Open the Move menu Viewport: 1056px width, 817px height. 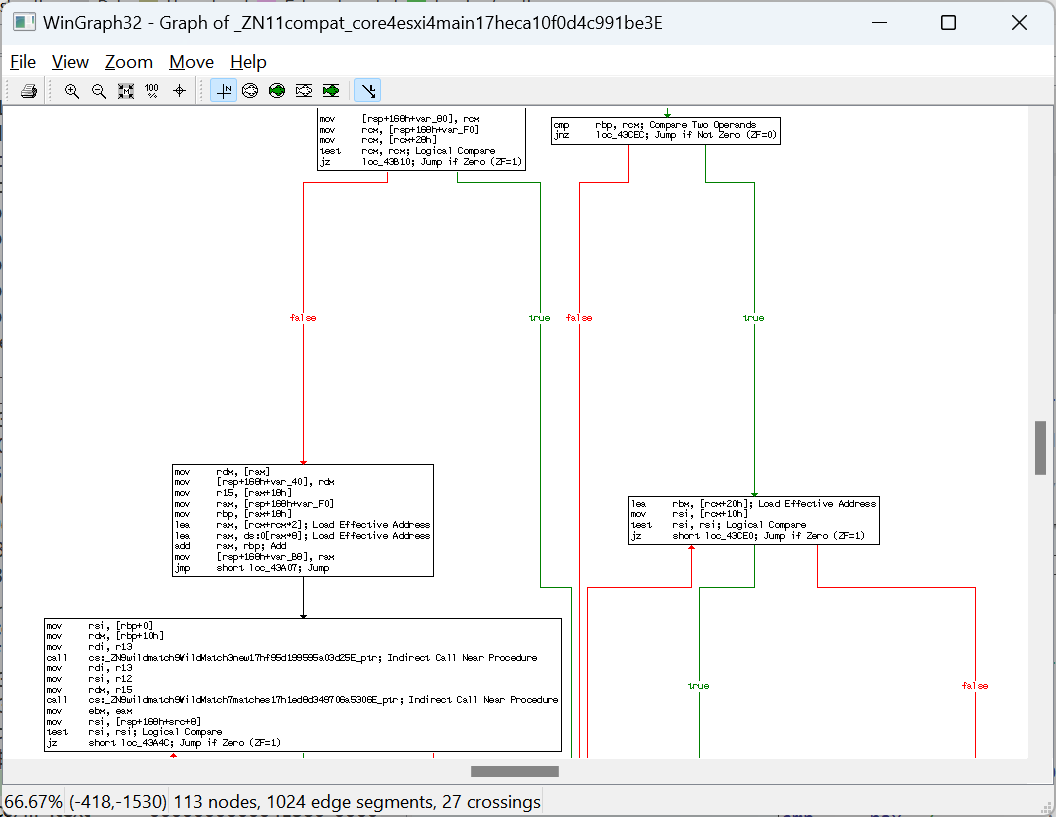coord(190,62)
